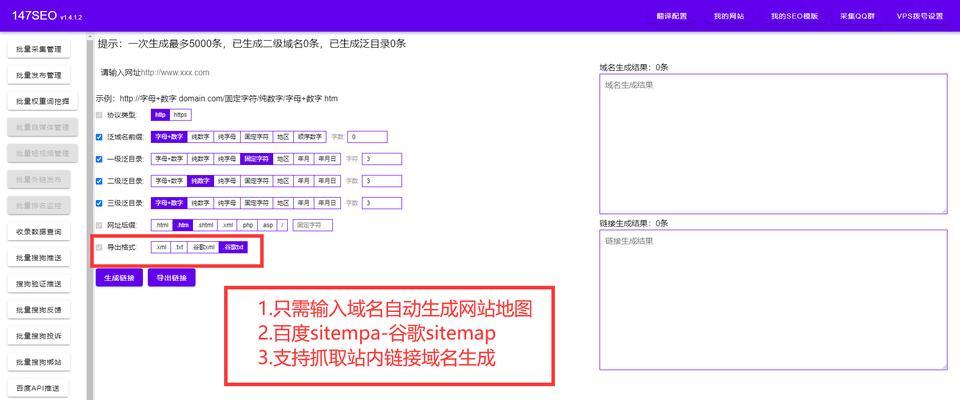The image size is (960, 400).
Task: Click inside the 链接生成结果 textarea
Action: [773, 300]
